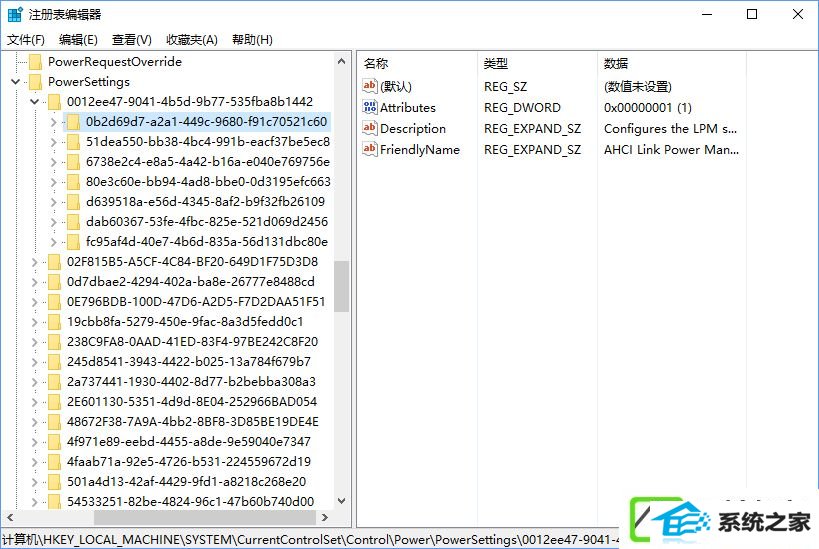Image resolution: width=819 pixels, height=549 pixels.
Task: Collapse the PowerSettings tree node
Action: pos(16,82)
